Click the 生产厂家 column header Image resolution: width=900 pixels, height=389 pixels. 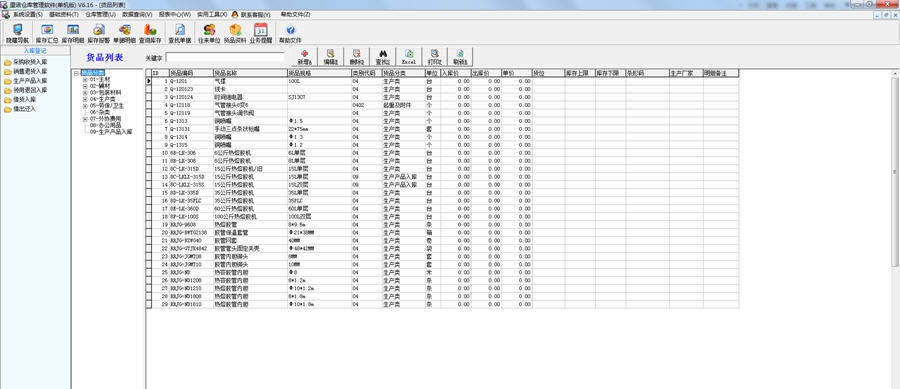click(686, 73)
